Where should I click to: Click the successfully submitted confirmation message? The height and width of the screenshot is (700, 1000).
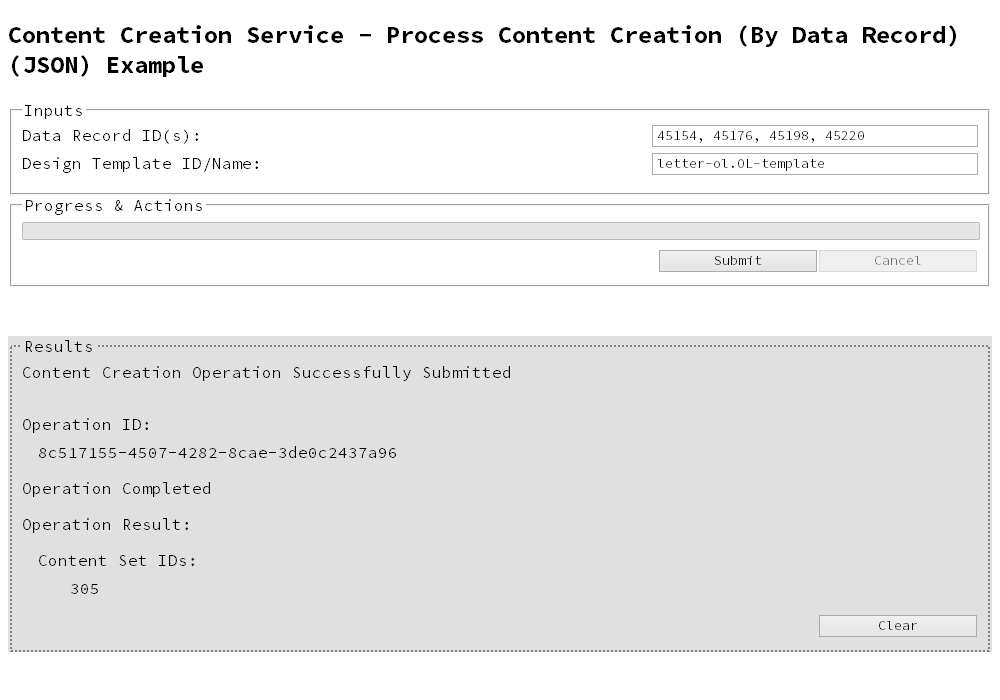click(266, 372)
